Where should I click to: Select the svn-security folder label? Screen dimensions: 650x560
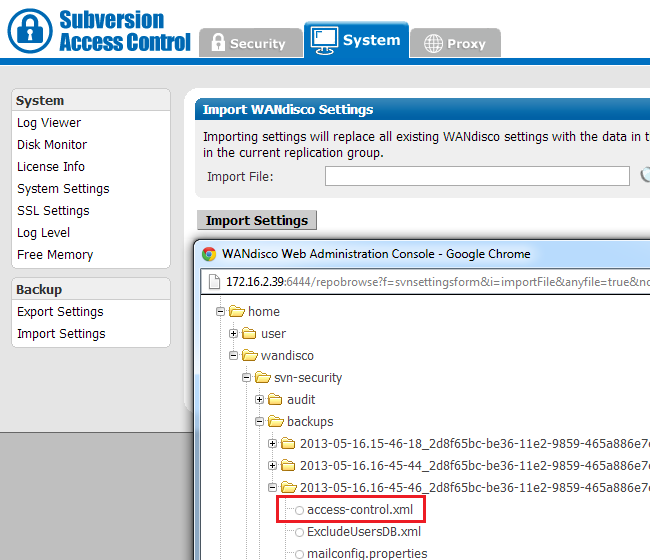tap(308, 377)
